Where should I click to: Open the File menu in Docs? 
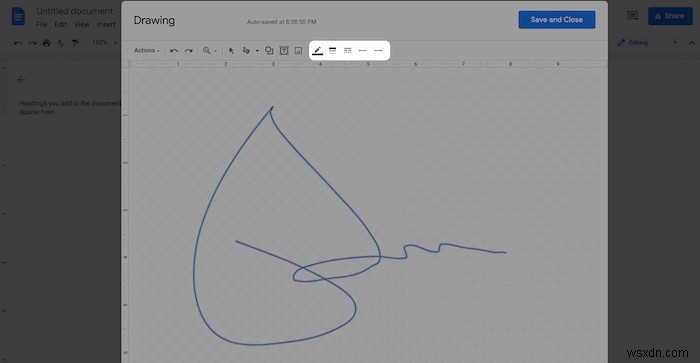click(42, 25)
